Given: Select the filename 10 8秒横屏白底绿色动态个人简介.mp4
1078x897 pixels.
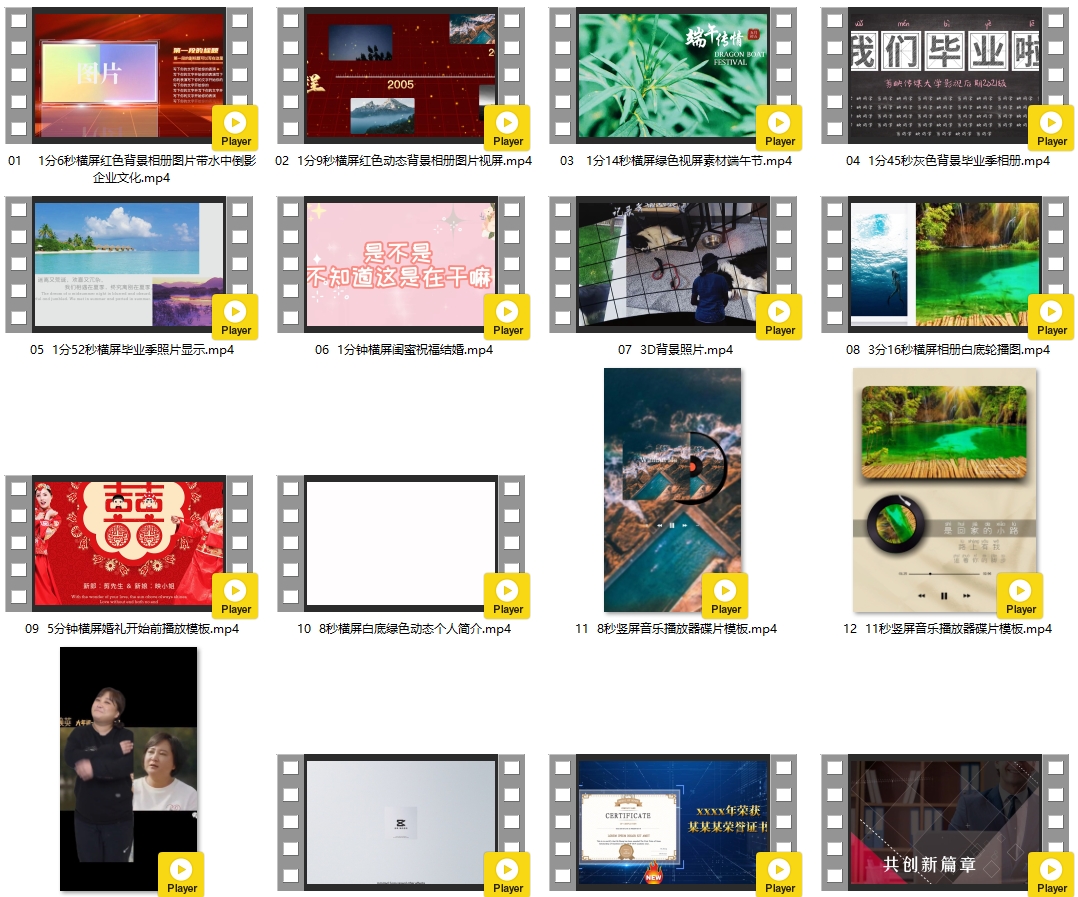Looking at the screenshot, I should pyautogui.click(x=403, y=629).
